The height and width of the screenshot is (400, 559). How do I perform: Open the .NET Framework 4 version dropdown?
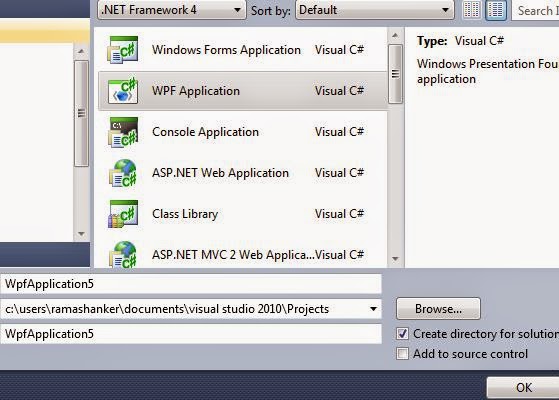coord(171,10)
